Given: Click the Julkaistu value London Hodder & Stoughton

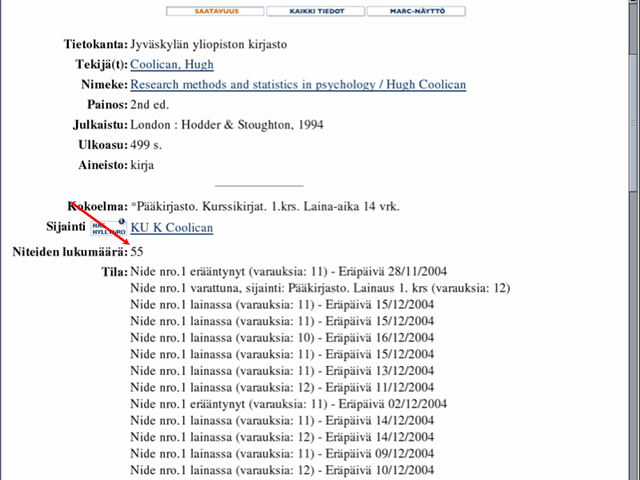Looking at the screenshot, I should click(x=227, y=125).
